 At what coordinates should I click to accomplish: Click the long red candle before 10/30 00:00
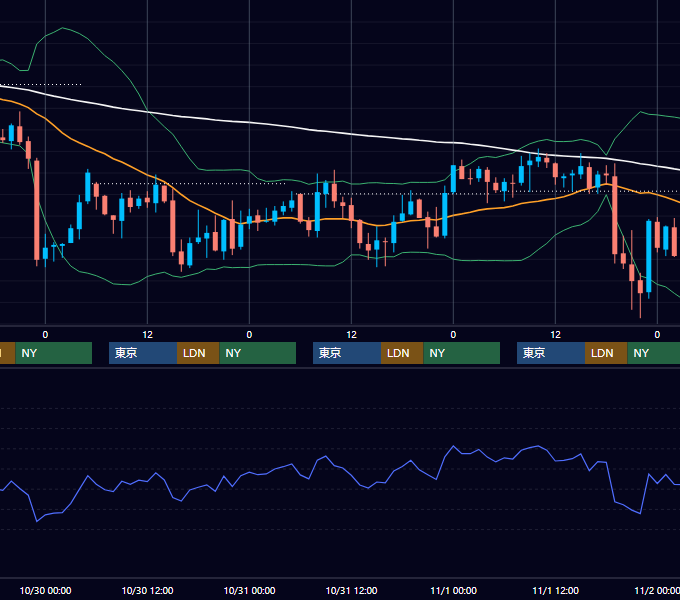click(37, 210)
